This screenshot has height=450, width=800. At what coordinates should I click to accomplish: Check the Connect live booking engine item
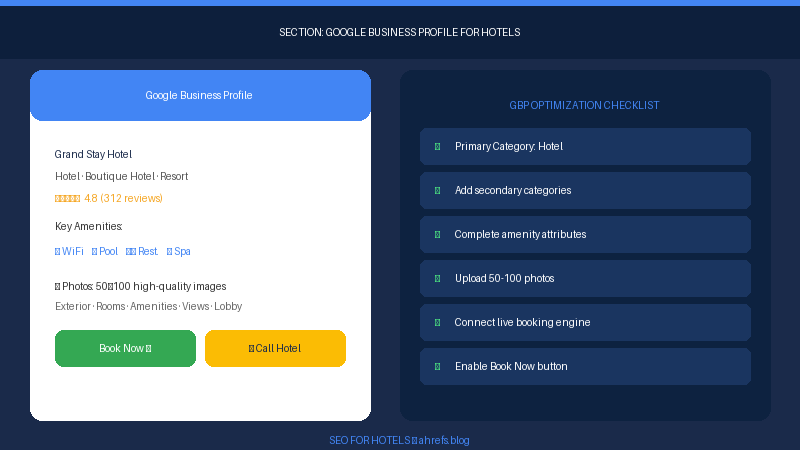coord(585,322)
